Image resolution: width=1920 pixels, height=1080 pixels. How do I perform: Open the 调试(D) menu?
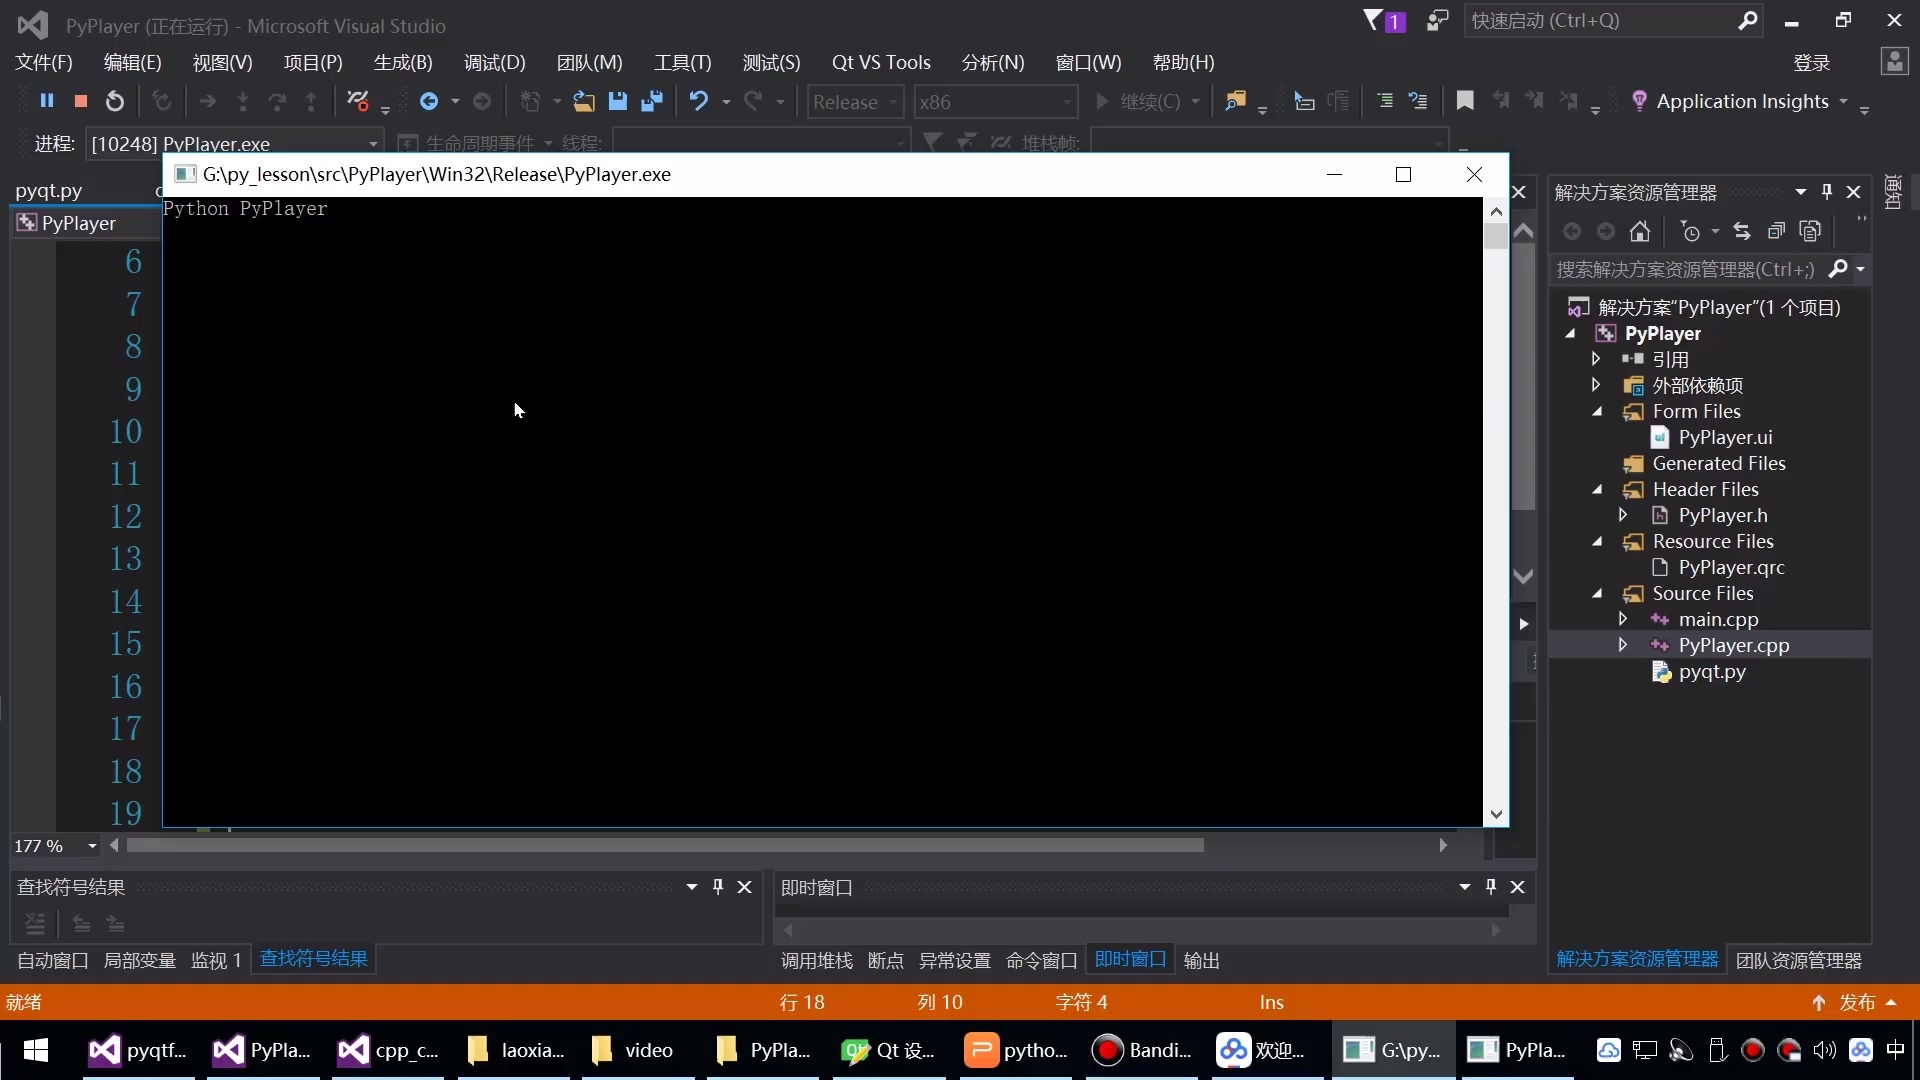(x=494, y=63)
